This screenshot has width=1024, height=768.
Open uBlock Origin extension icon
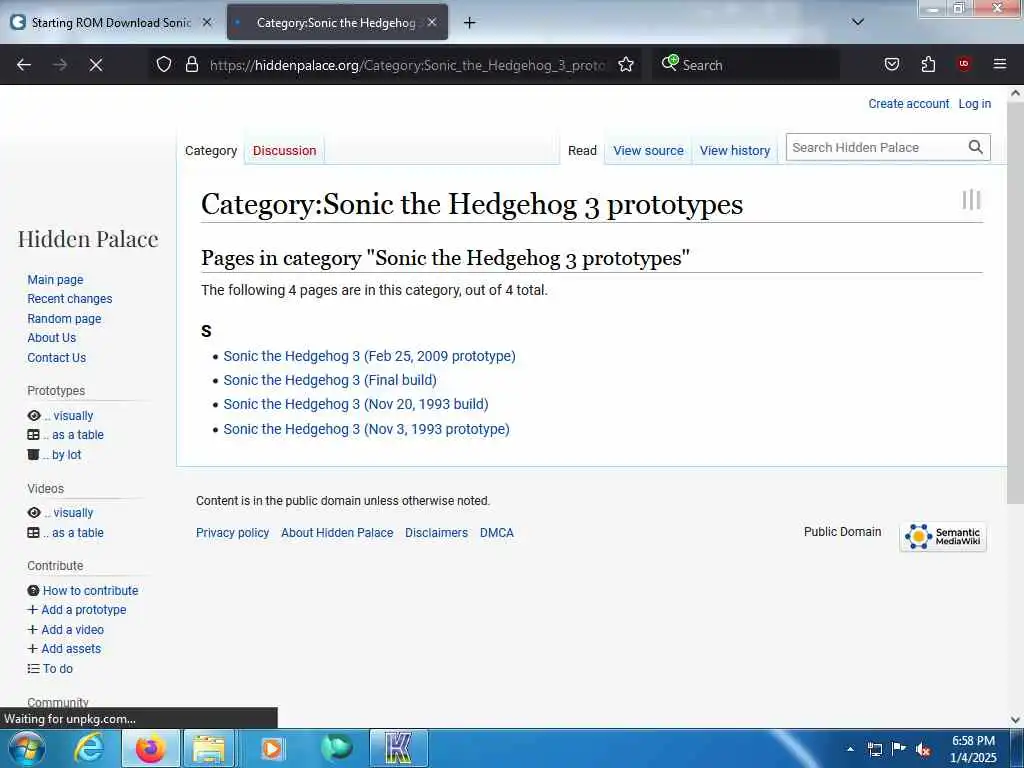click(x=964, y=64)
